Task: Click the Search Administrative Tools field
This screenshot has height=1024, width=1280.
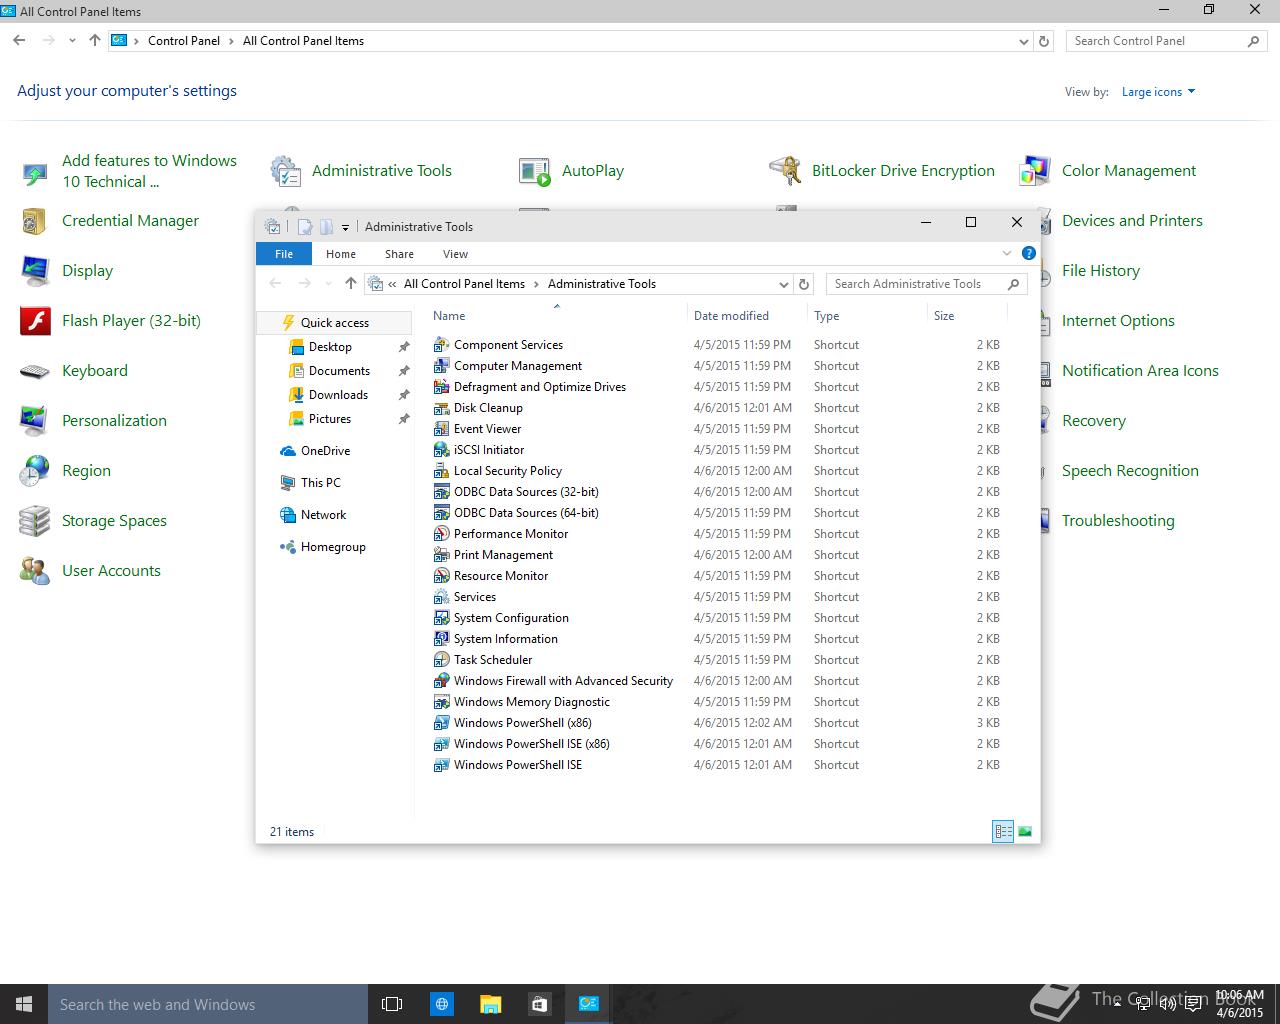Action: pyautogui.click(x=927, y=284)
